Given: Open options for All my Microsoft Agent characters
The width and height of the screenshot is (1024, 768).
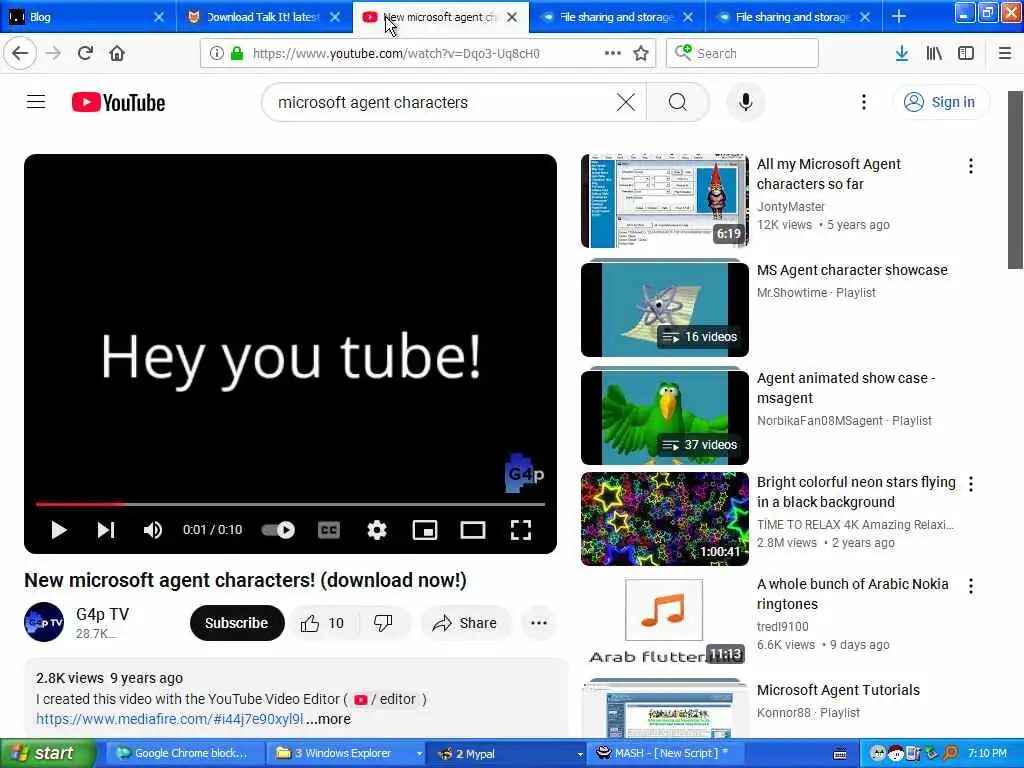Looking at the screenshot, I should 971,166.
